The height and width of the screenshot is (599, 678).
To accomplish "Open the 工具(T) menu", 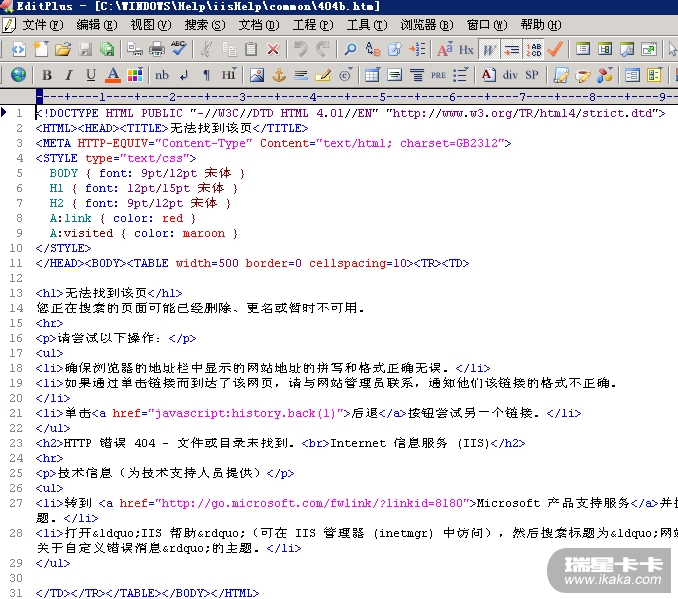I will pyautogui.click(x=366, y=24).
